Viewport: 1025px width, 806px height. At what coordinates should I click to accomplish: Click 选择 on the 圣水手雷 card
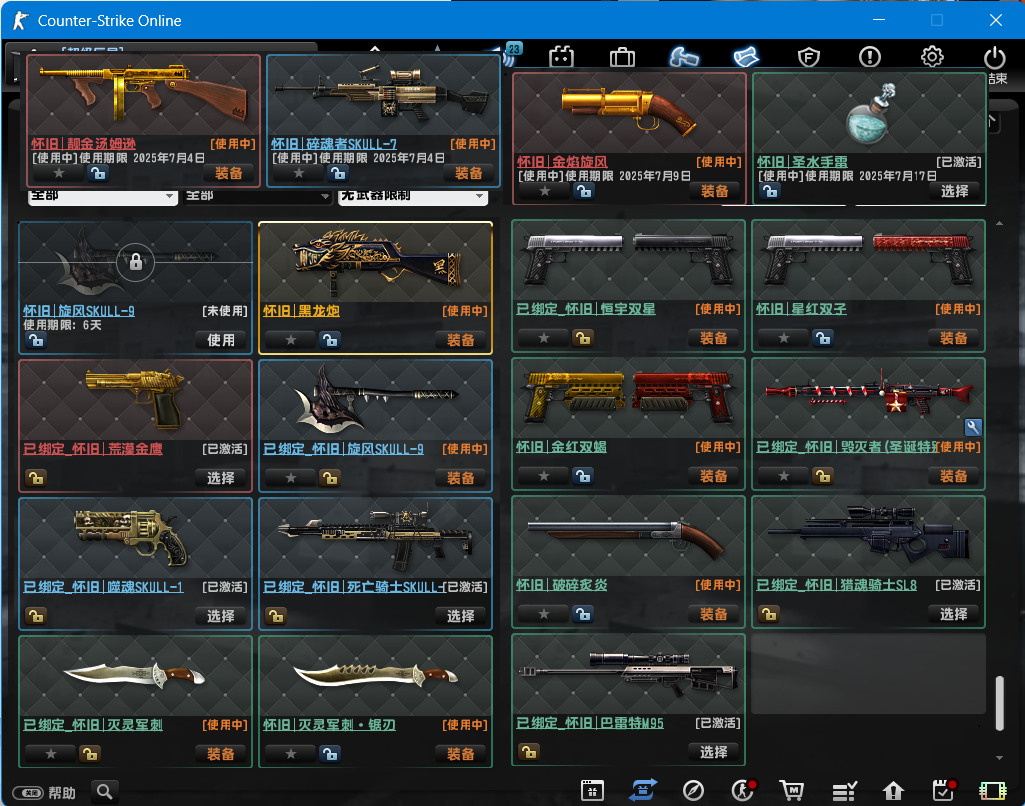(954, 191)
